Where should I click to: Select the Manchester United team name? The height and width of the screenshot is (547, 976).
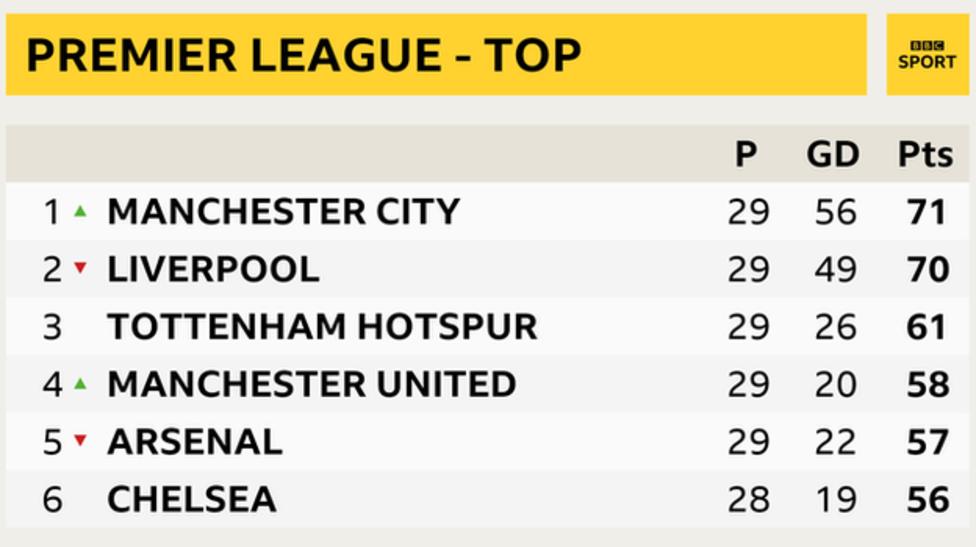311,384
